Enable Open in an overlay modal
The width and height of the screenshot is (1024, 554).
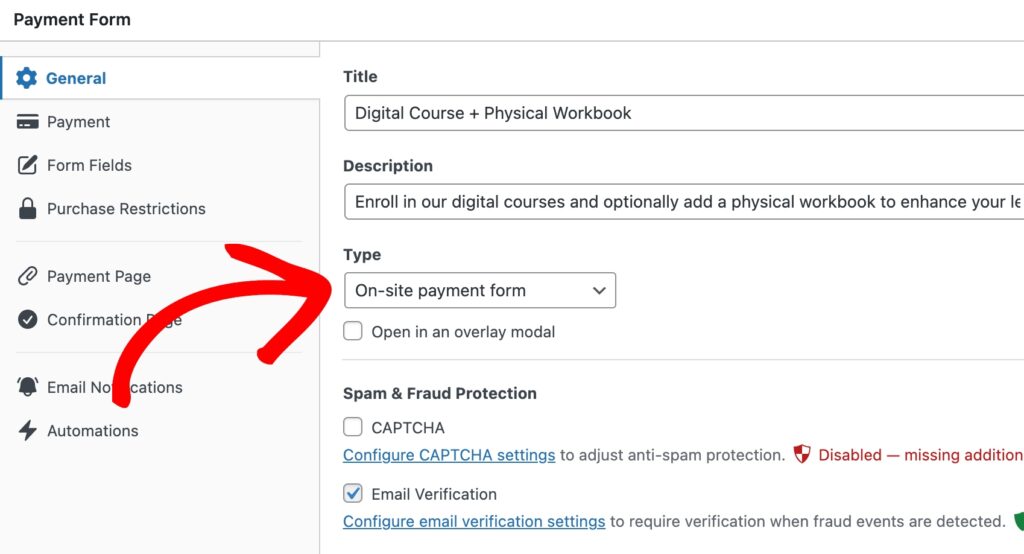(353, 331)
